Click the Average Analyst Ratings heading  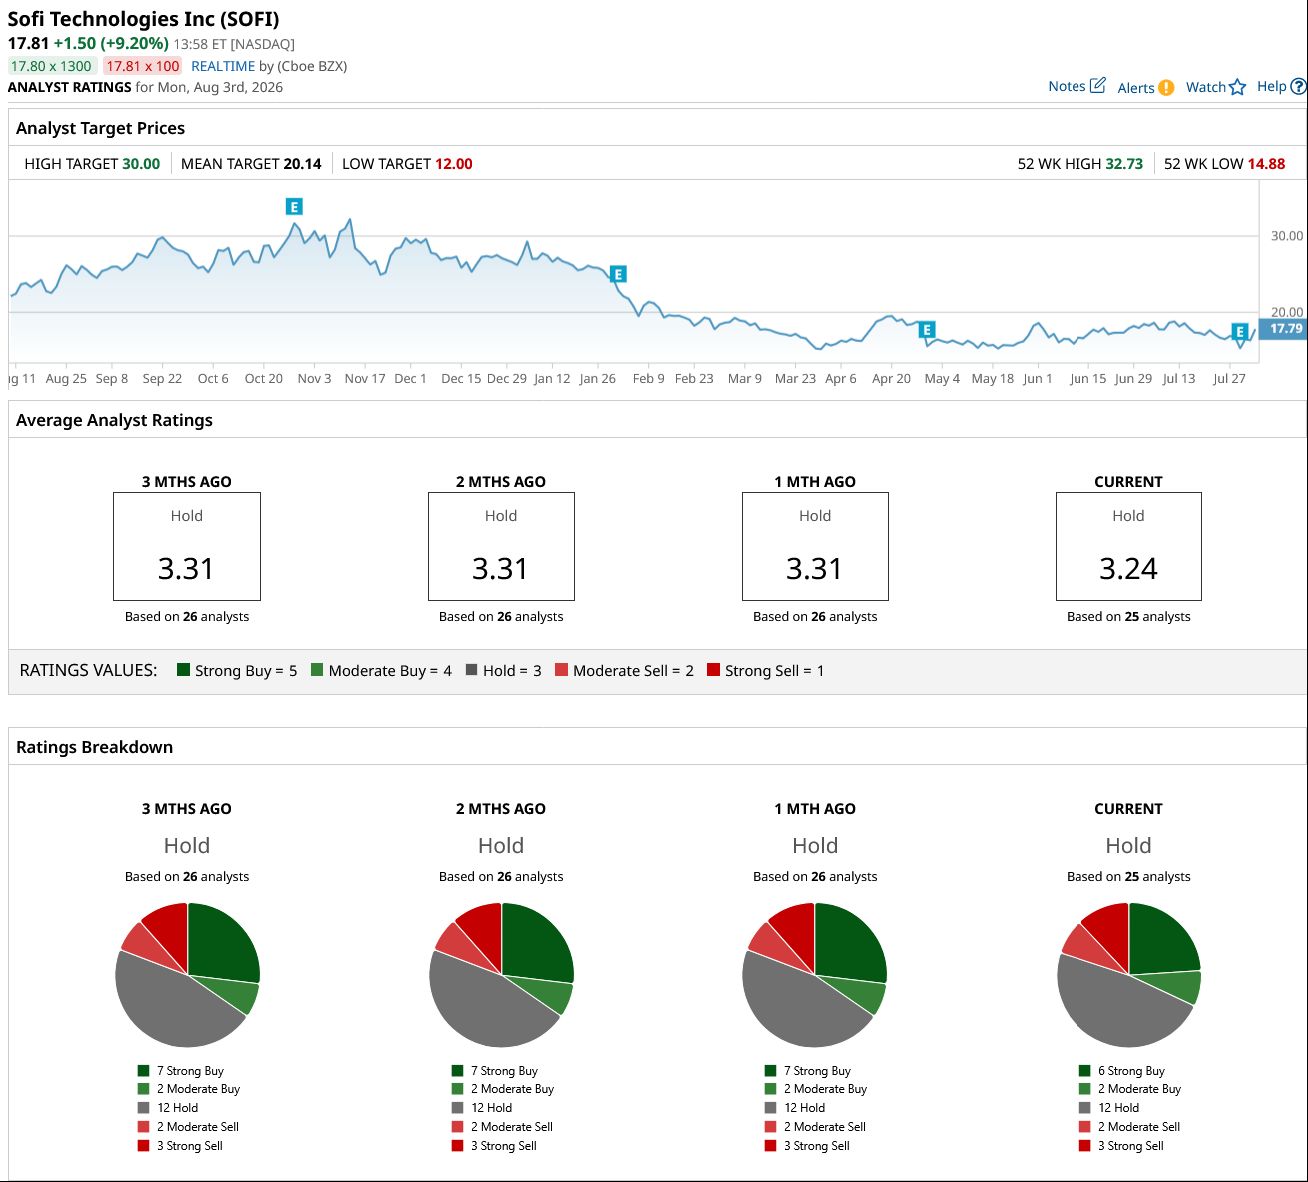[x=115, y=420]
